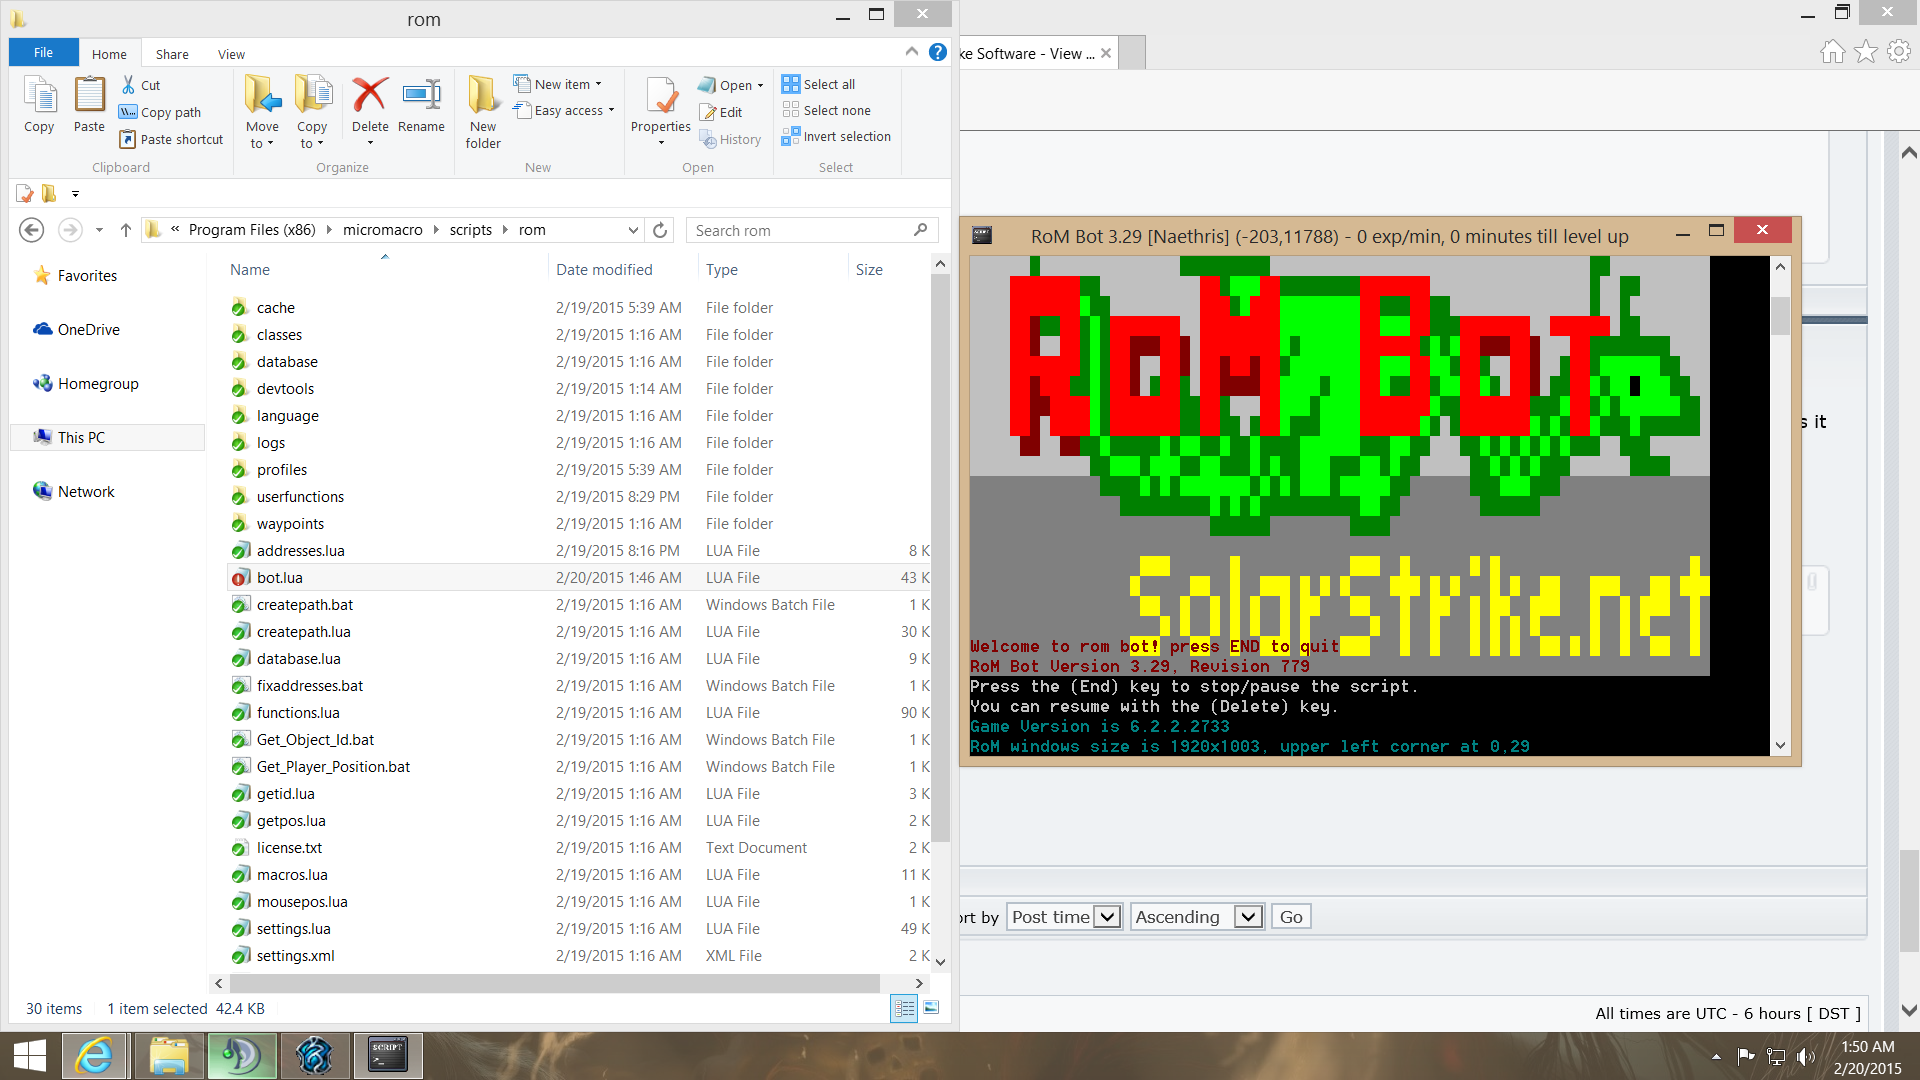Click the Explorer help question mark icon
The width and height of the screenshot is (1920, 1080).
tap(937, 52)
